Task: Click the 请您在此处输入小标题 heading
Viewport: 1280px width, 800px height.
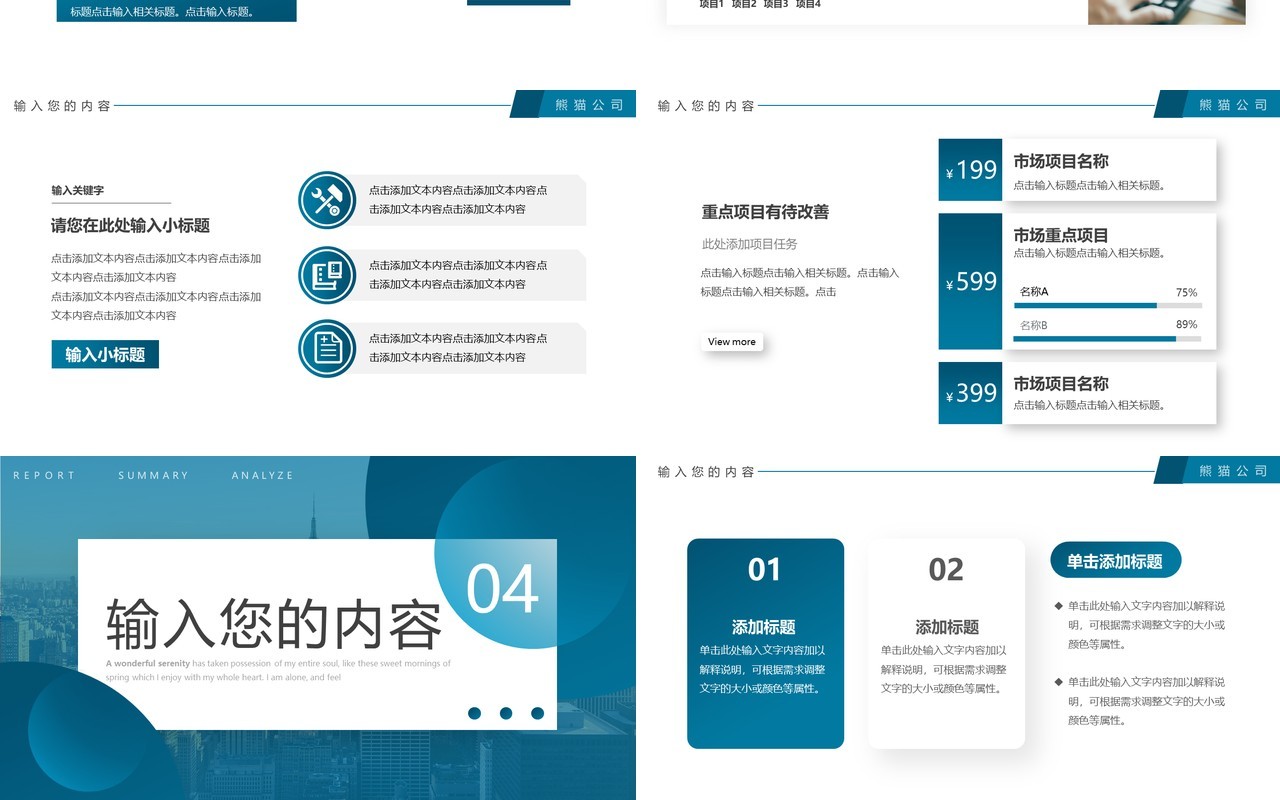Action: coord(131,225)
